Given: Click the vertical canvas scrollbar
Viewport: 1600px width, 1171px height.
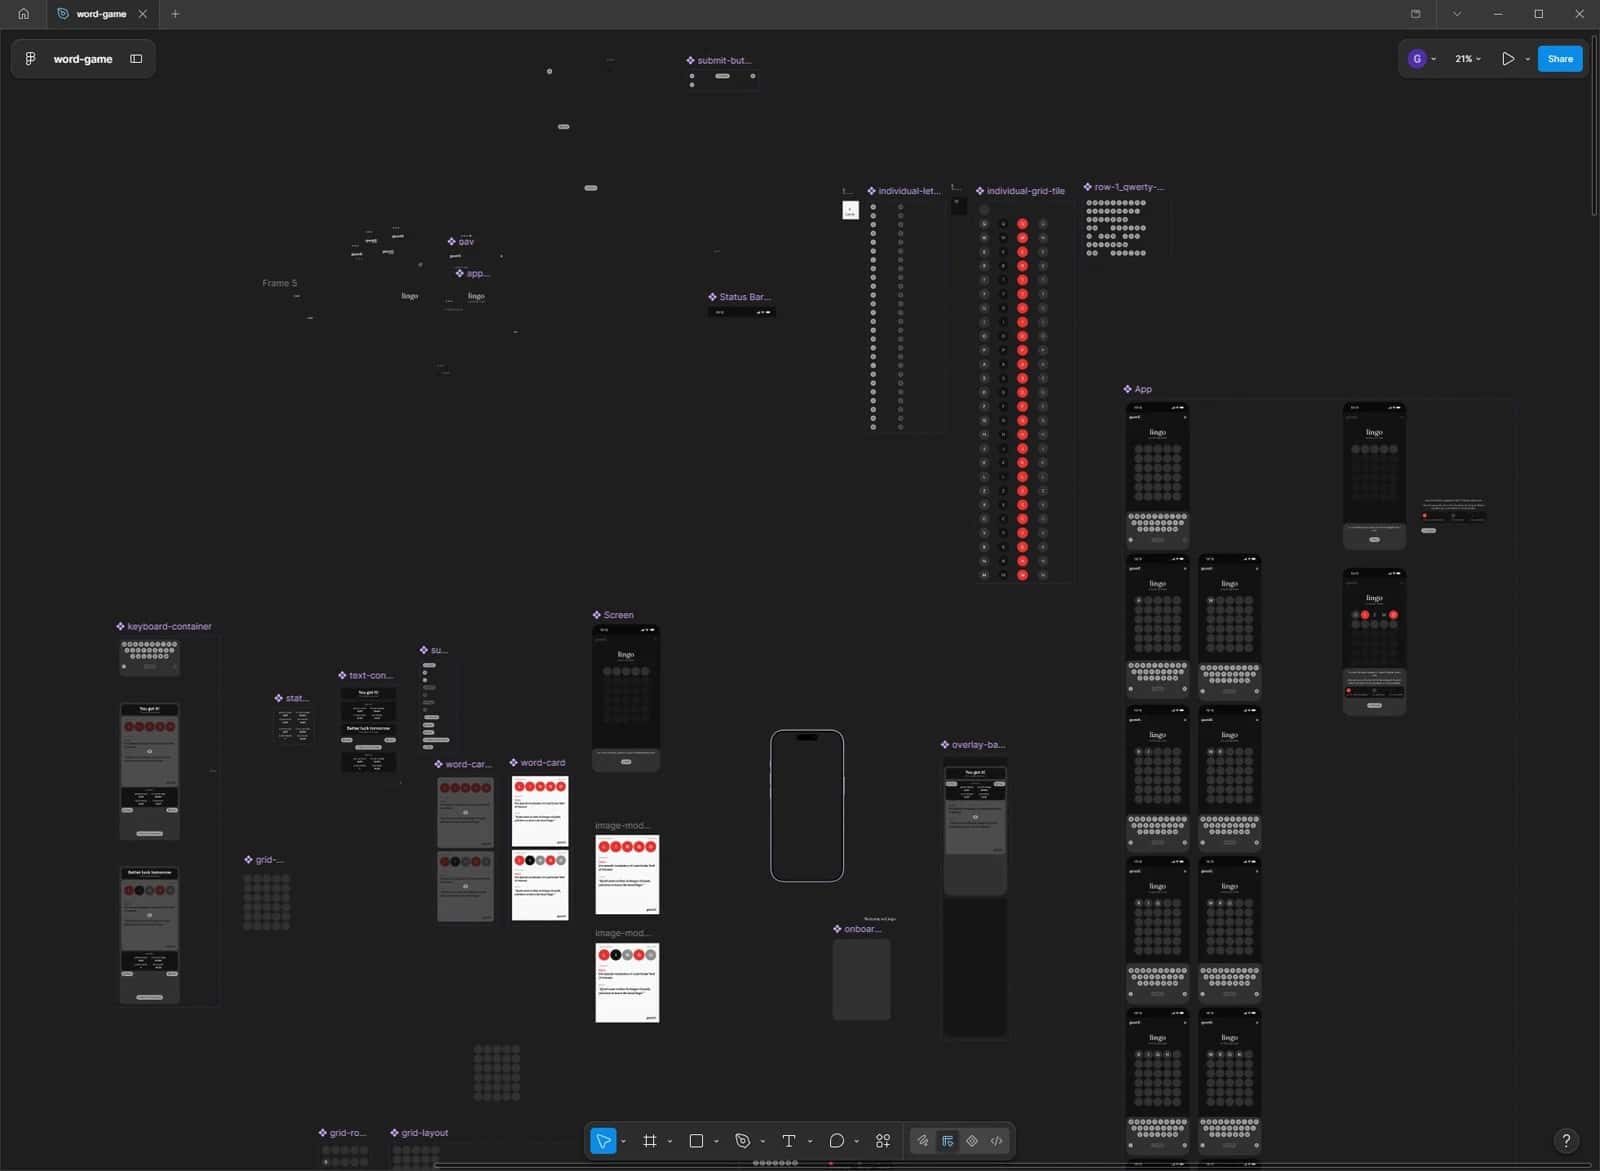Looking at the screenshot, I should [1594, 125].
